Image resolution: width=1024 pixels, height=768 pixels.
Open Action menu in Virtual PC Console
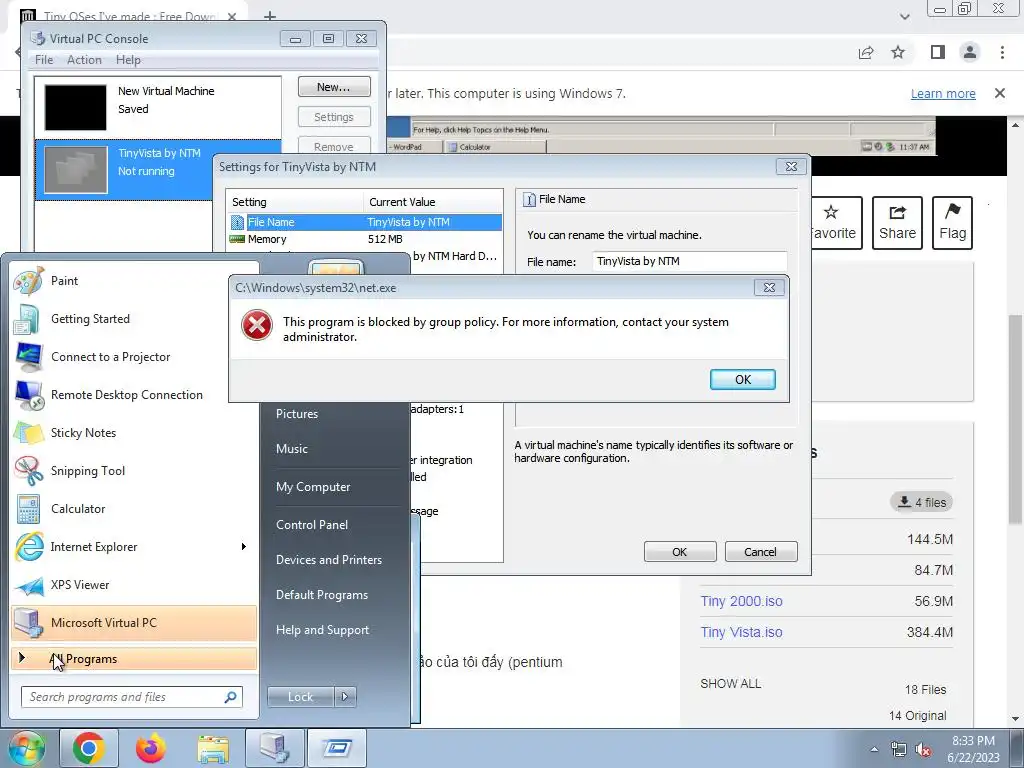(84, 59)
